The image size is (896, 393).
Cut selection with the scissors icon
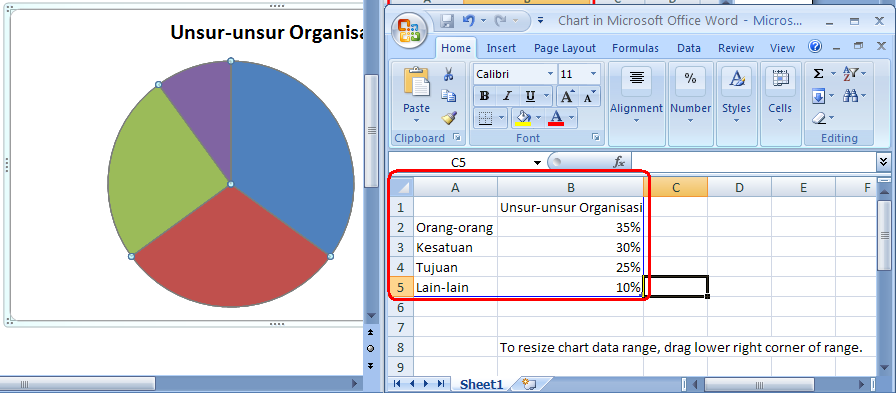[x=449, y=74]
